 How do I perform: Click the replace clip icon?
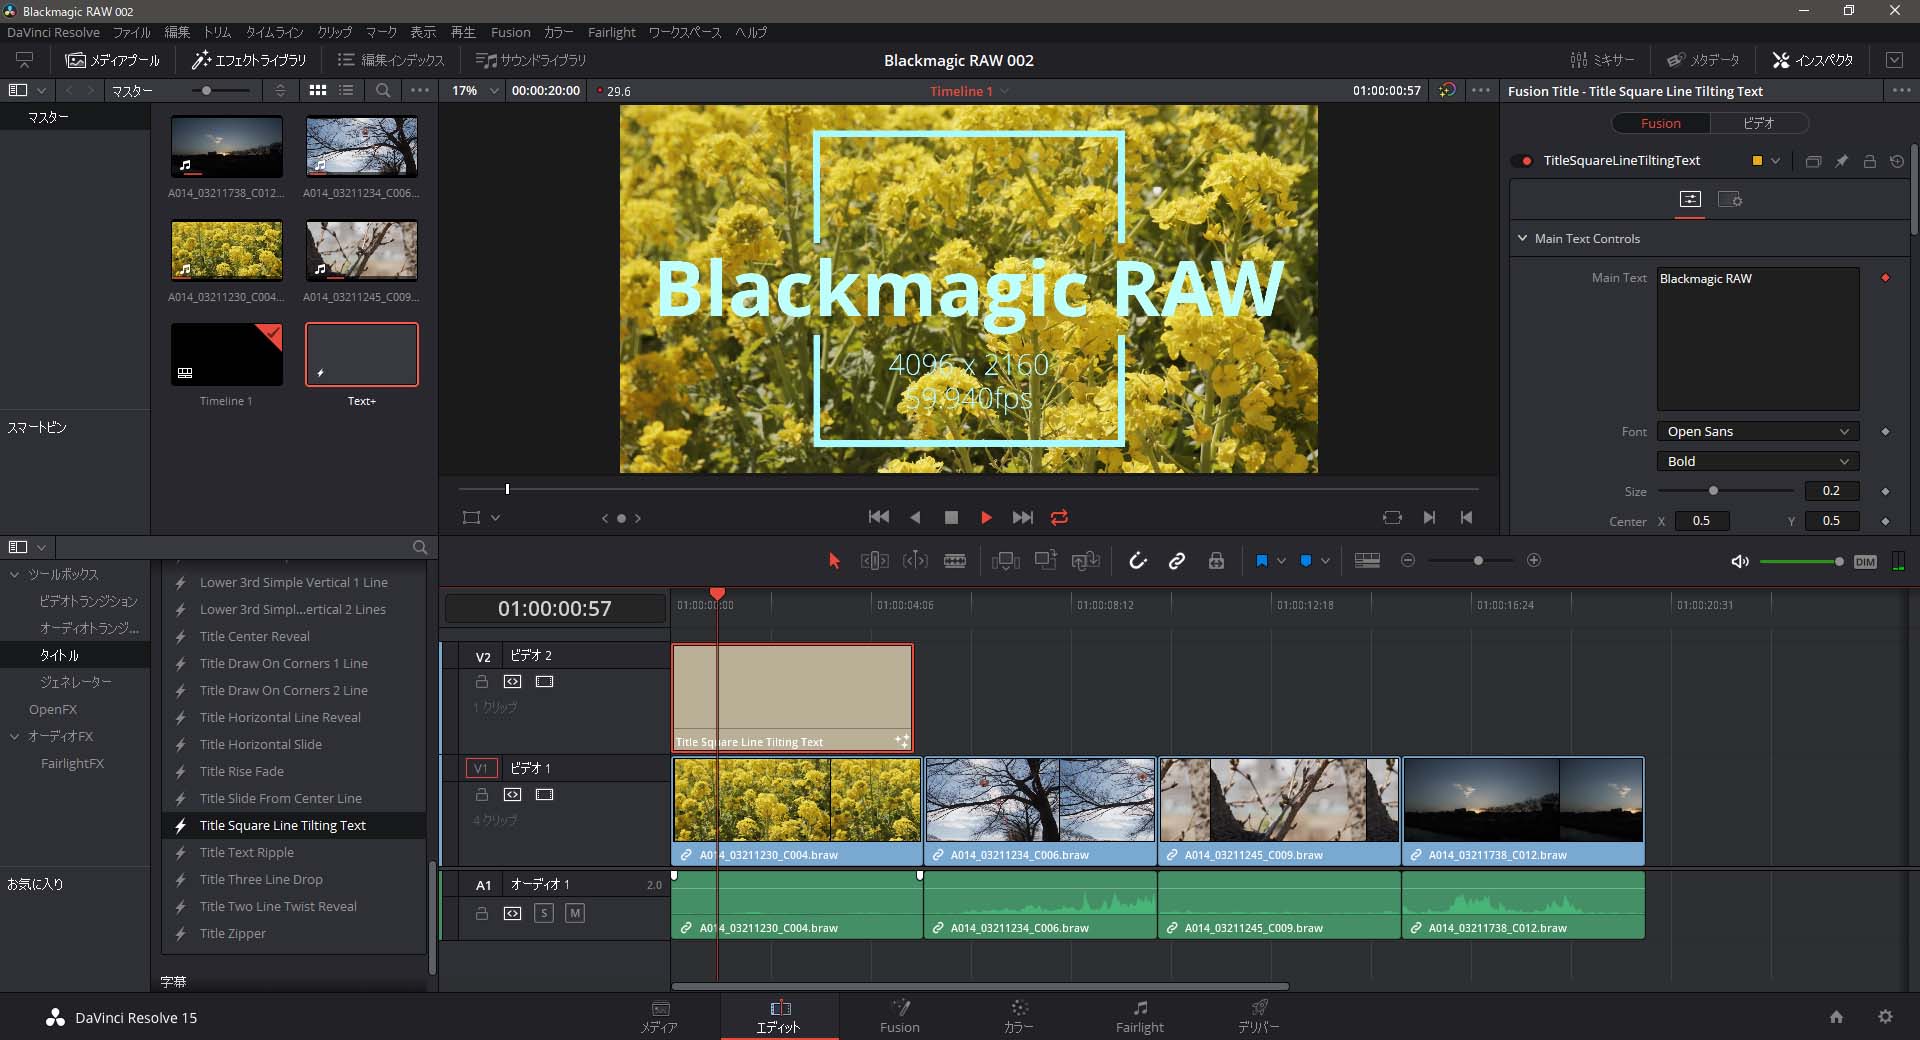point(1085,561)
